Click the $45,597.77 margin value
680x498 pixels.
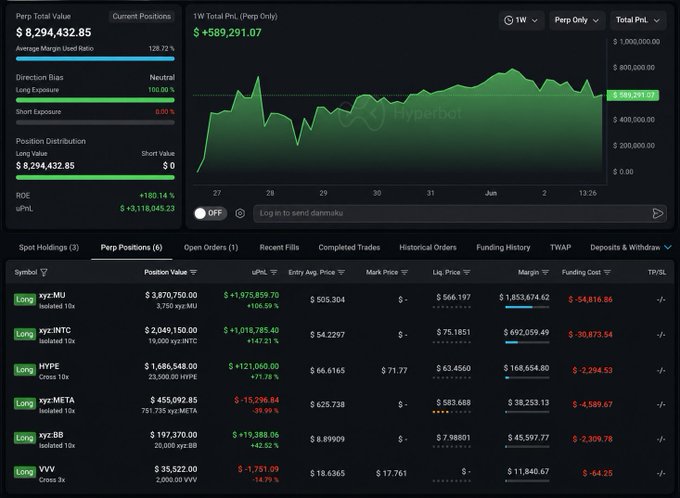[x=528, y=438]
